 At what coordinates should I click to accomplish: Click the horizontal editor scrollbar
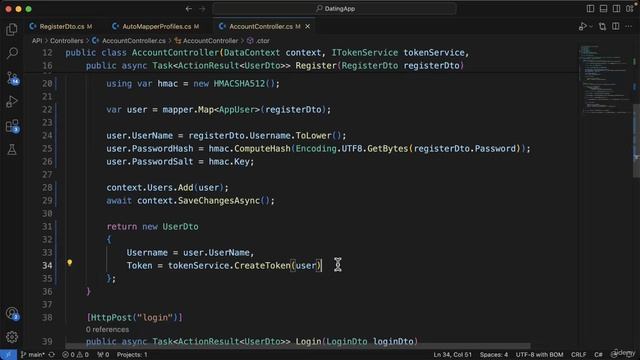(x=298, y=346)
